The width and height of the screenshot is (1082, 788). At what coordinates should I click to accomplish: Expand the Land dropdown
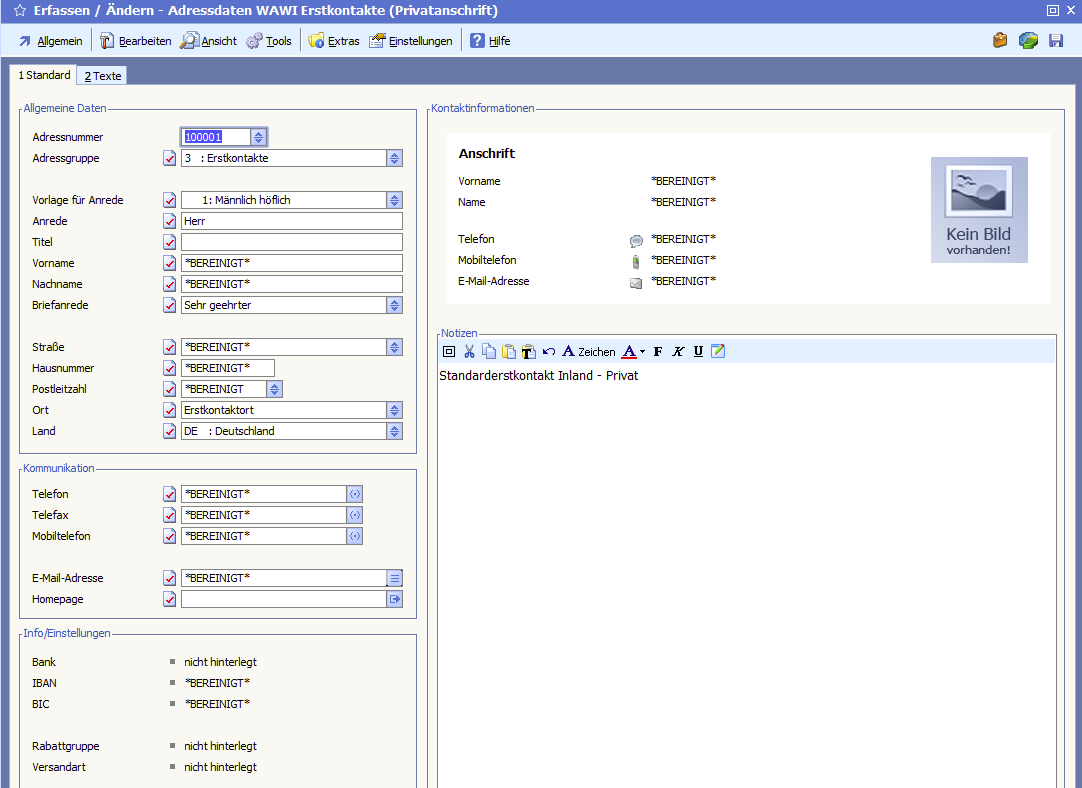tap(395, 431)
